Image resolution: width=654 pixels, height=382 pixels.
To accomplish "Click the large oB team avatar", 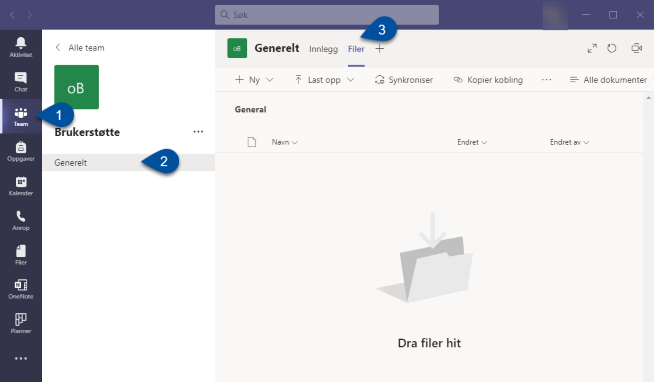I will pyautogui.click(x=76, y=87).
